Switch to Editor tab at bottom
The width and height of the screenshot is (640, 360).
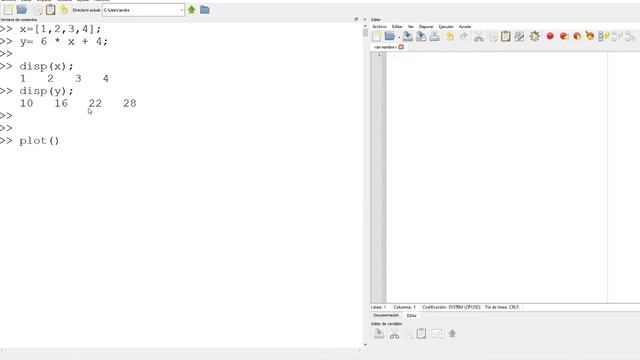[x=411, y=316]
